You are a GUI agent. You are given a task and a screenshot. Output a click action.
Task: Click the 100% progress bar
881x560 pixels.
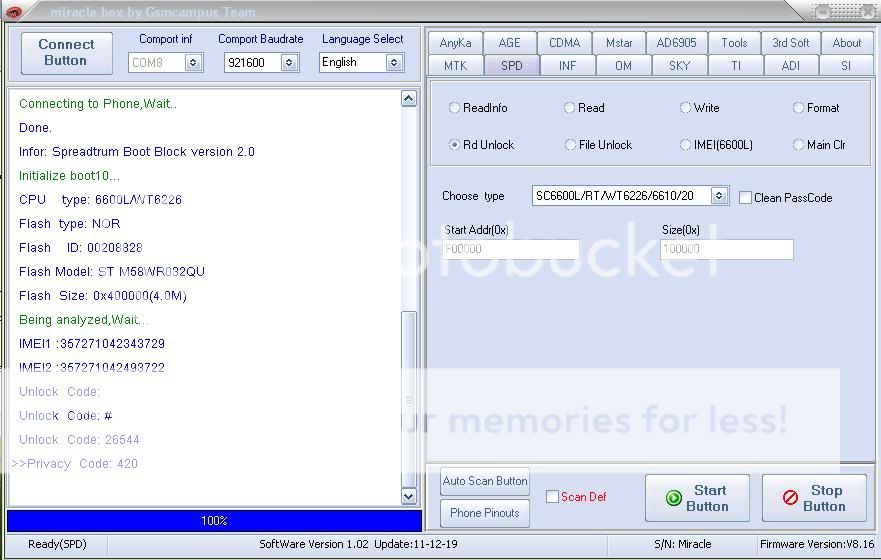click(x=214, y=521)
